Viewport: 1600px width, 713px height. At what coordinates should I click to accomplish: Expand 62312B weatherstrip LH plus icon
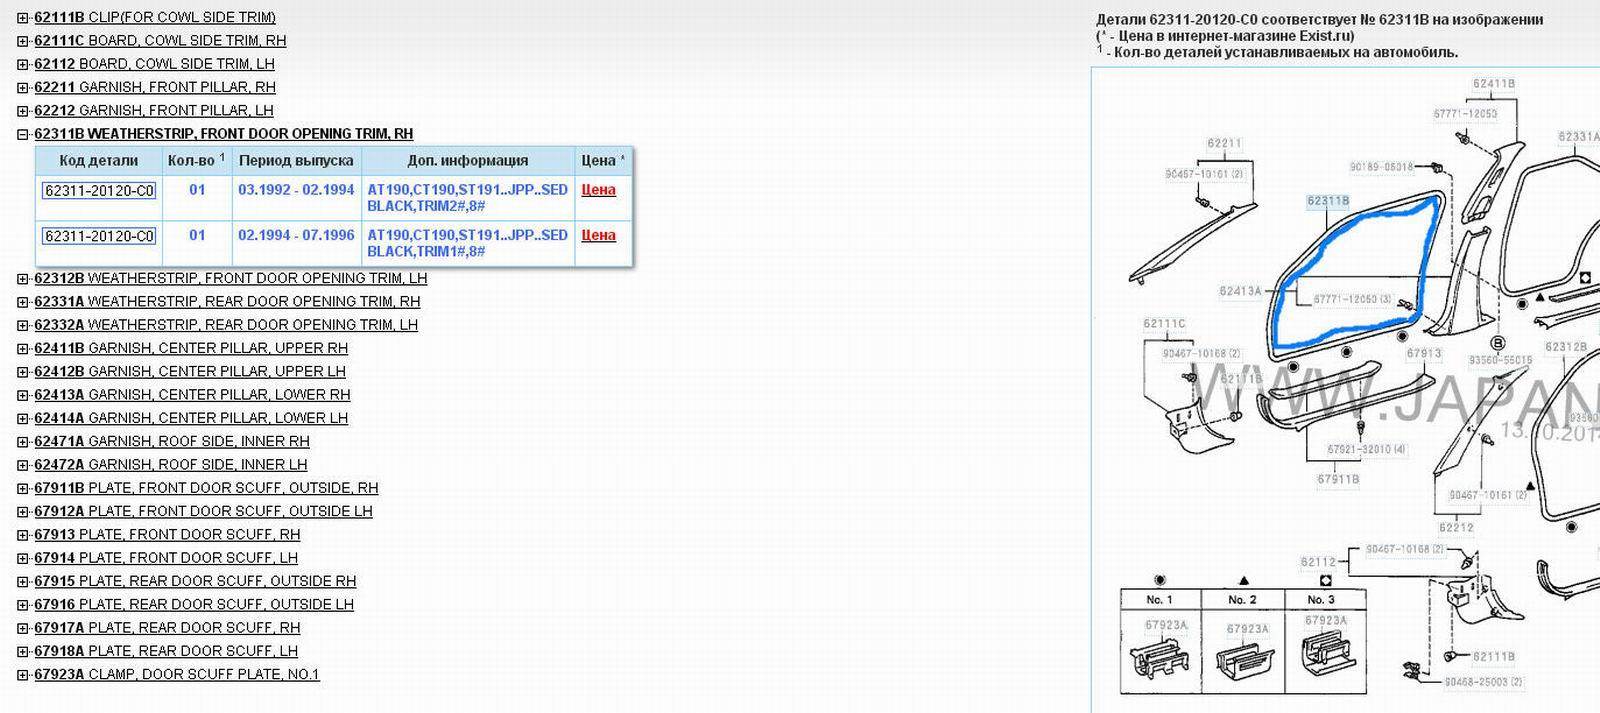coord(23,279)
